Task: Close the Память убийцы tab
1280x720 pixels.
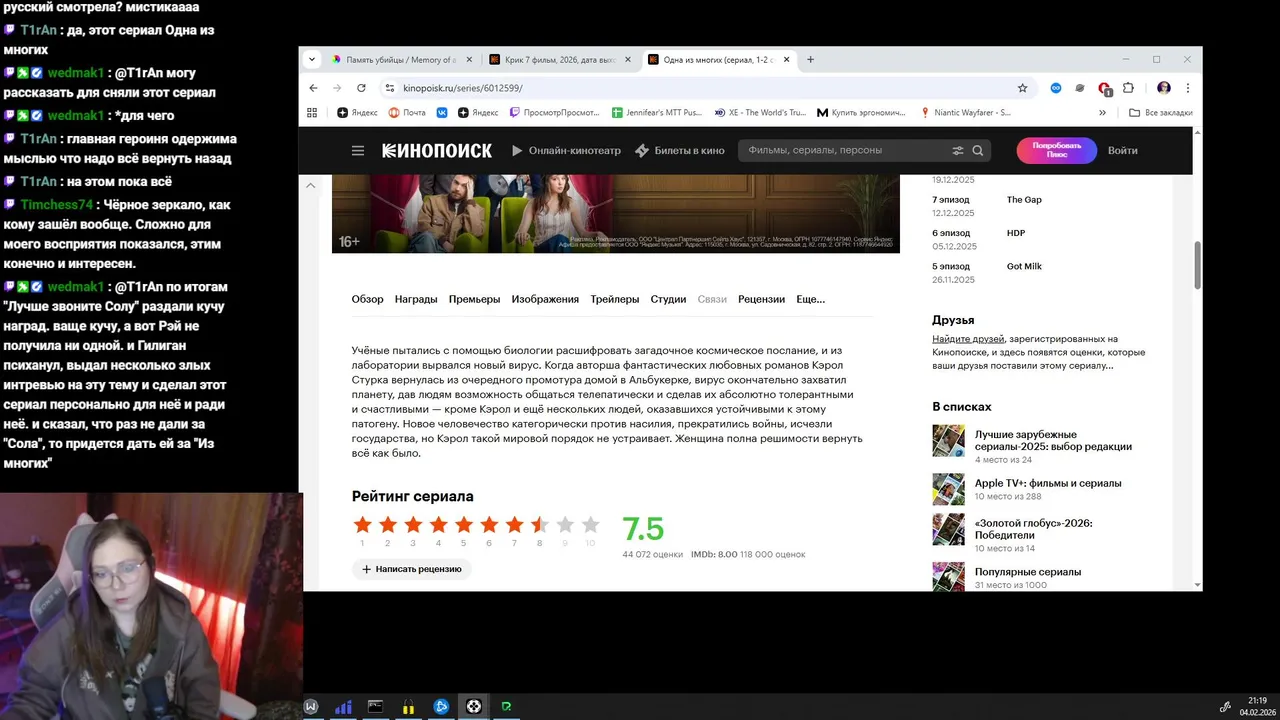Action: click(x=467, y=59)
